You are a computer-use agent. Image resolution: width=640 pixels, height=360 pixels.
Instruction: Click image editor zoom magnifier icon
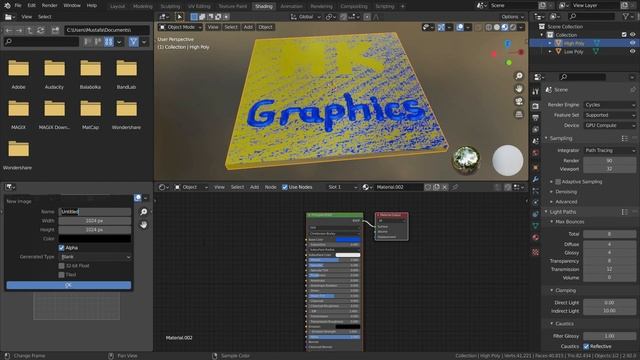pos(144,212)
